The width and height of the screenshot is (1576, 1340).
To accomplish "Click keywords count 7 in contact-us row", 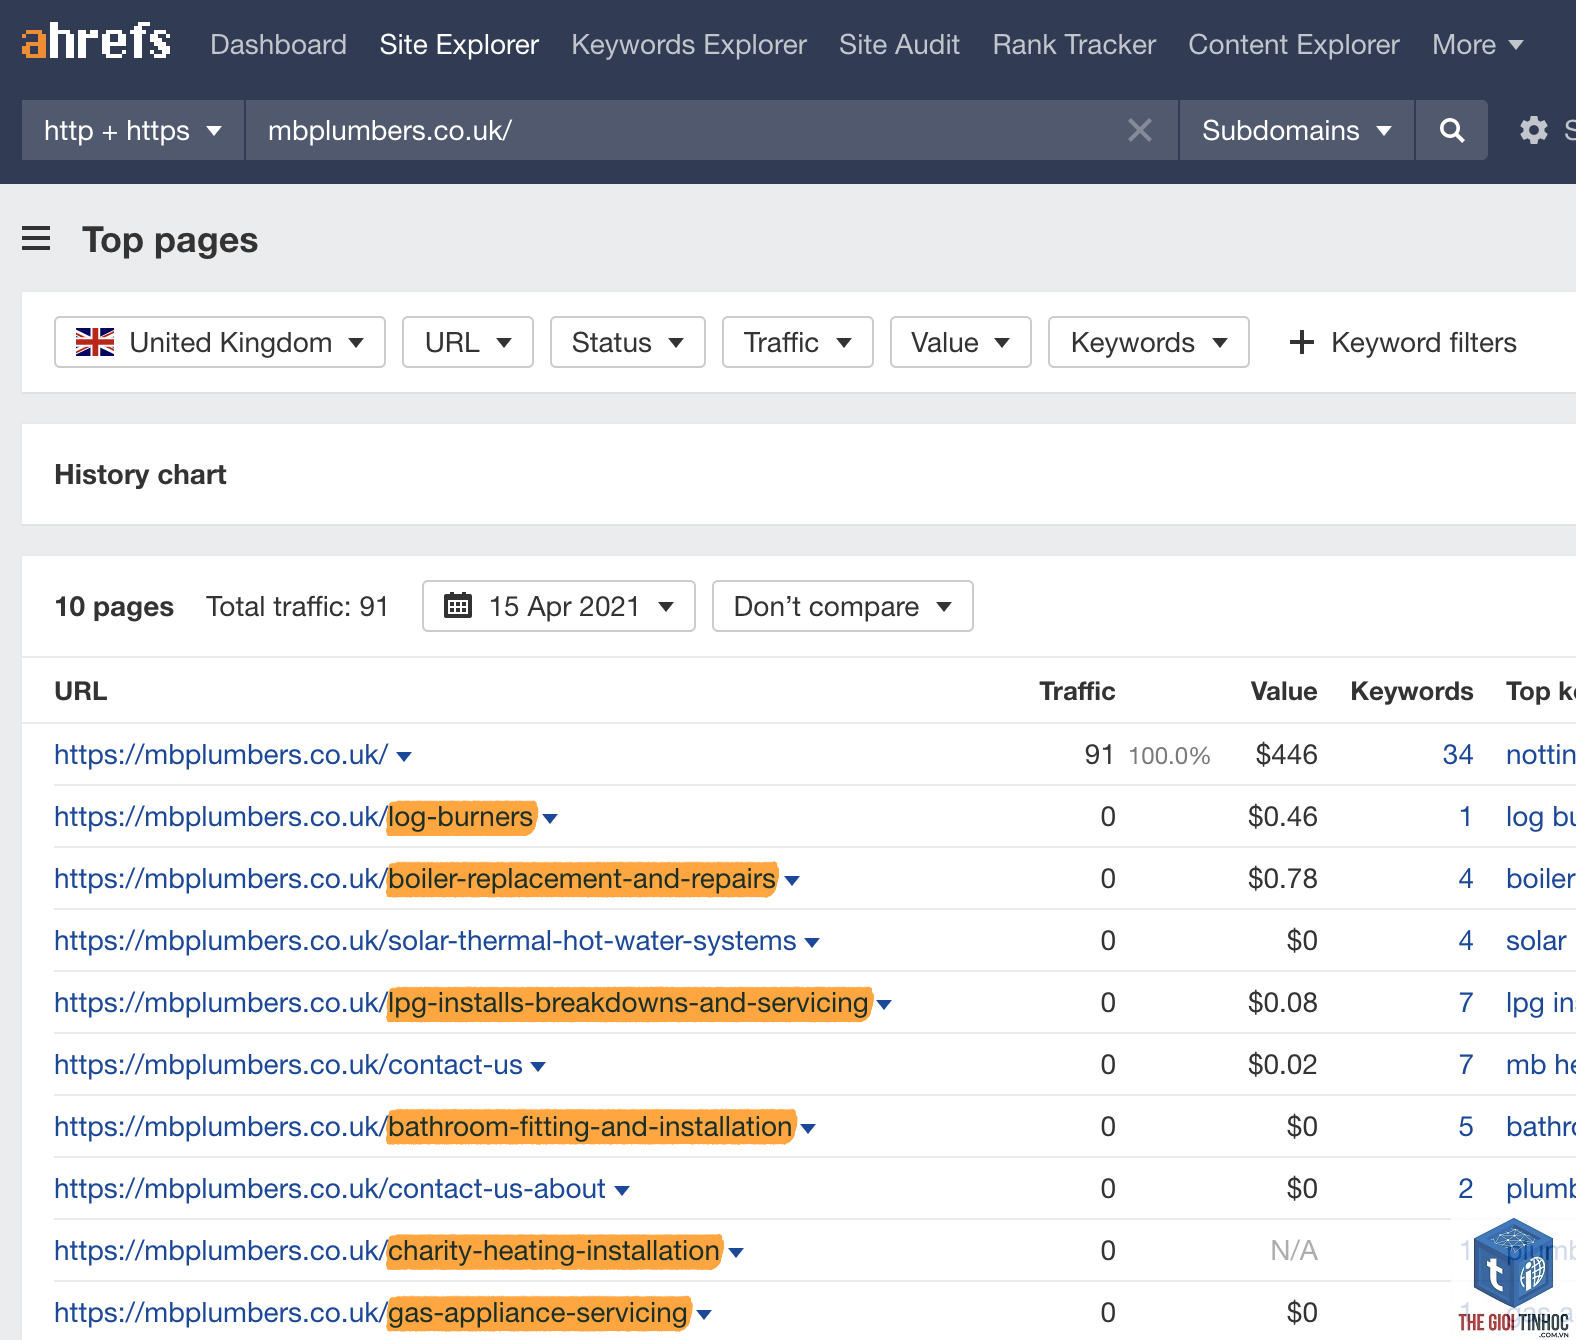I will (1465, 1064).
